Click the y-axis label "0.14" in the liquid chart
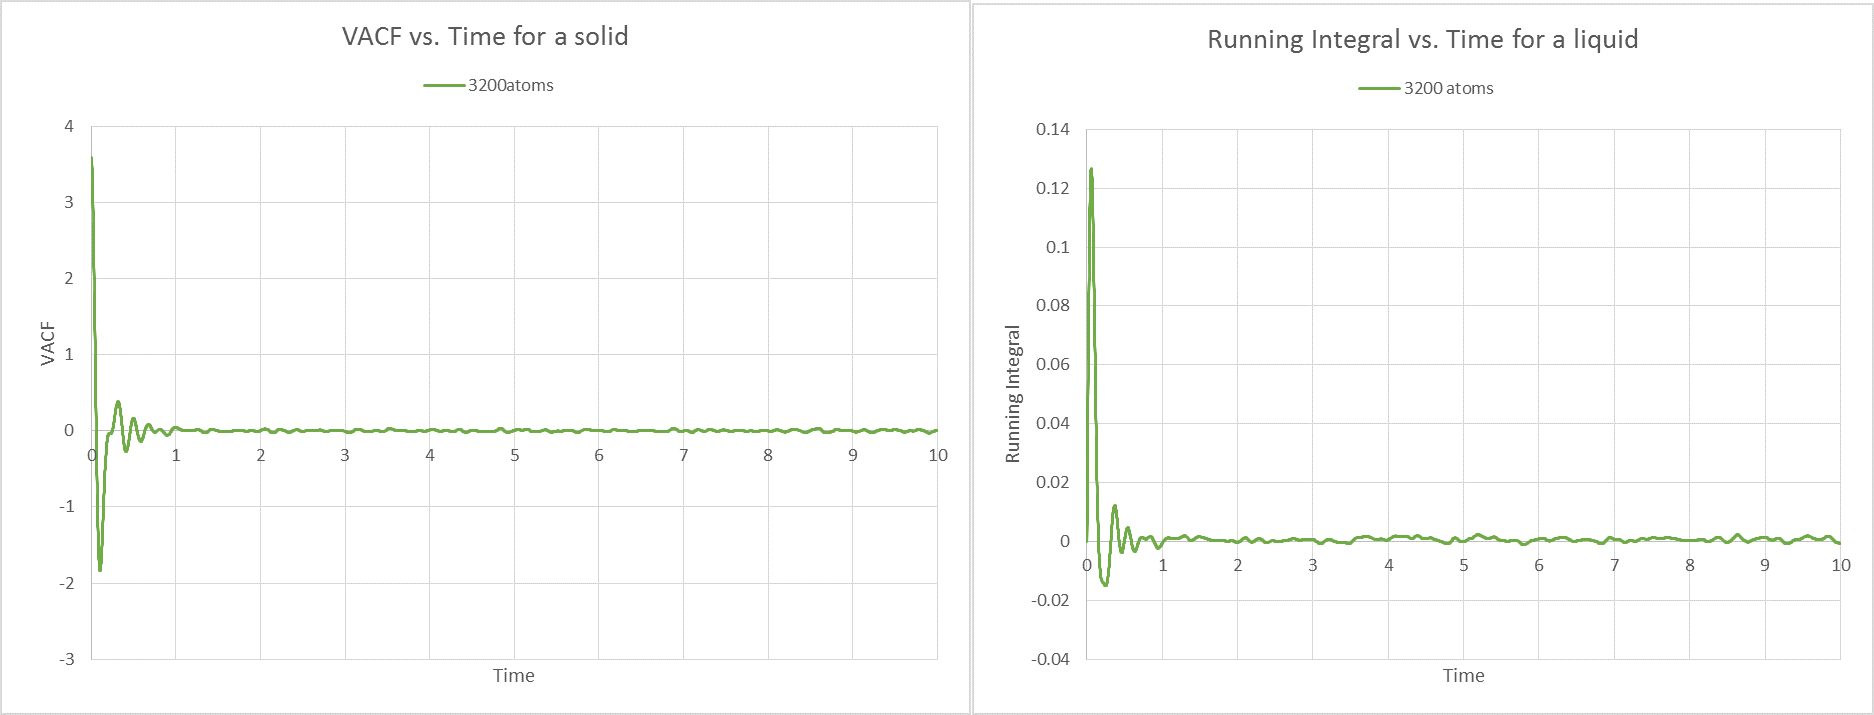The image size is (1874, 715). (x=1052, y=130)
